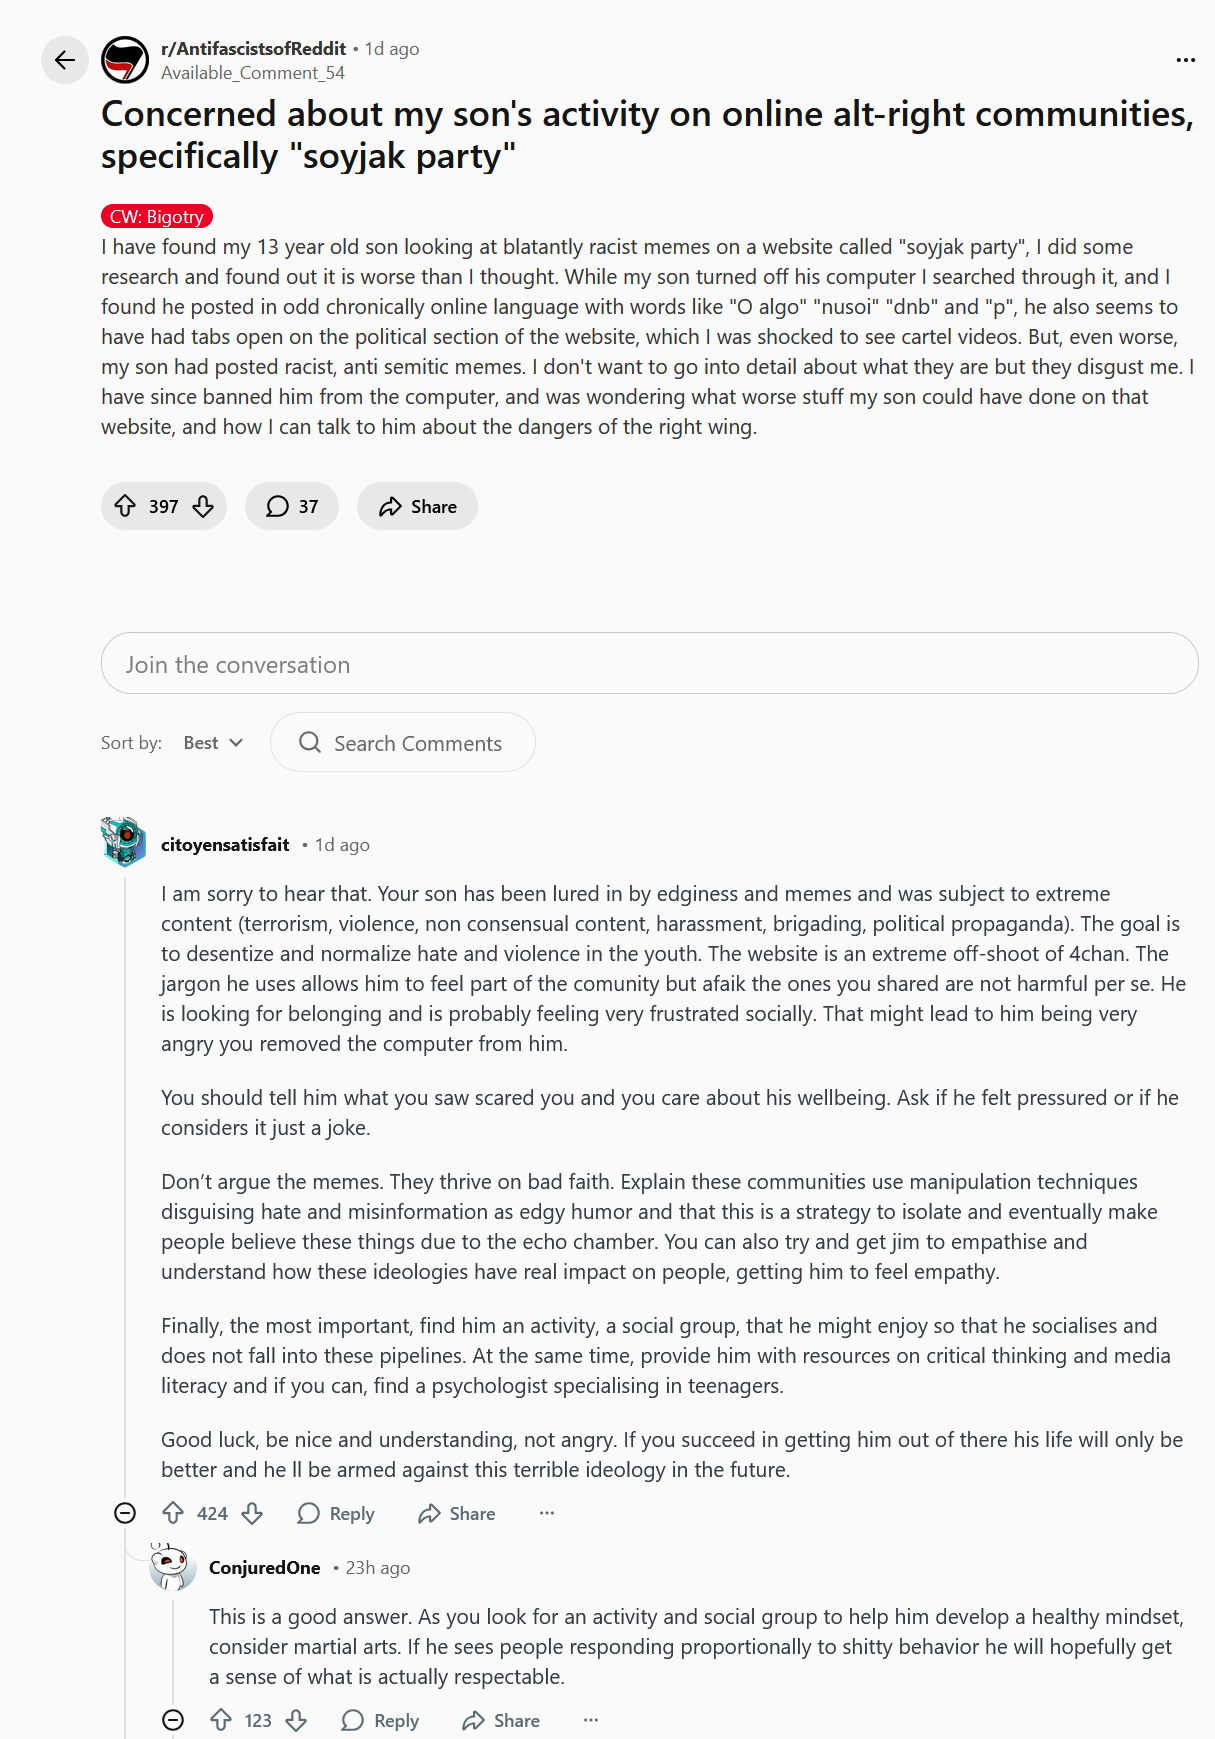Click the r/AntifascistsofReddit community avatar
The height and width of the screenshot is (1739, 1215).
pos(125,60)
